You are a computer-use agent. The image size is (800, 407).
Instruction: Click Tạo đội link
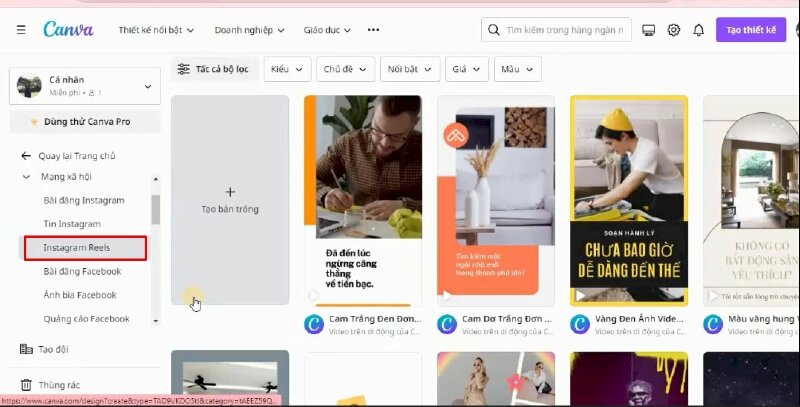tap(54, 349)
